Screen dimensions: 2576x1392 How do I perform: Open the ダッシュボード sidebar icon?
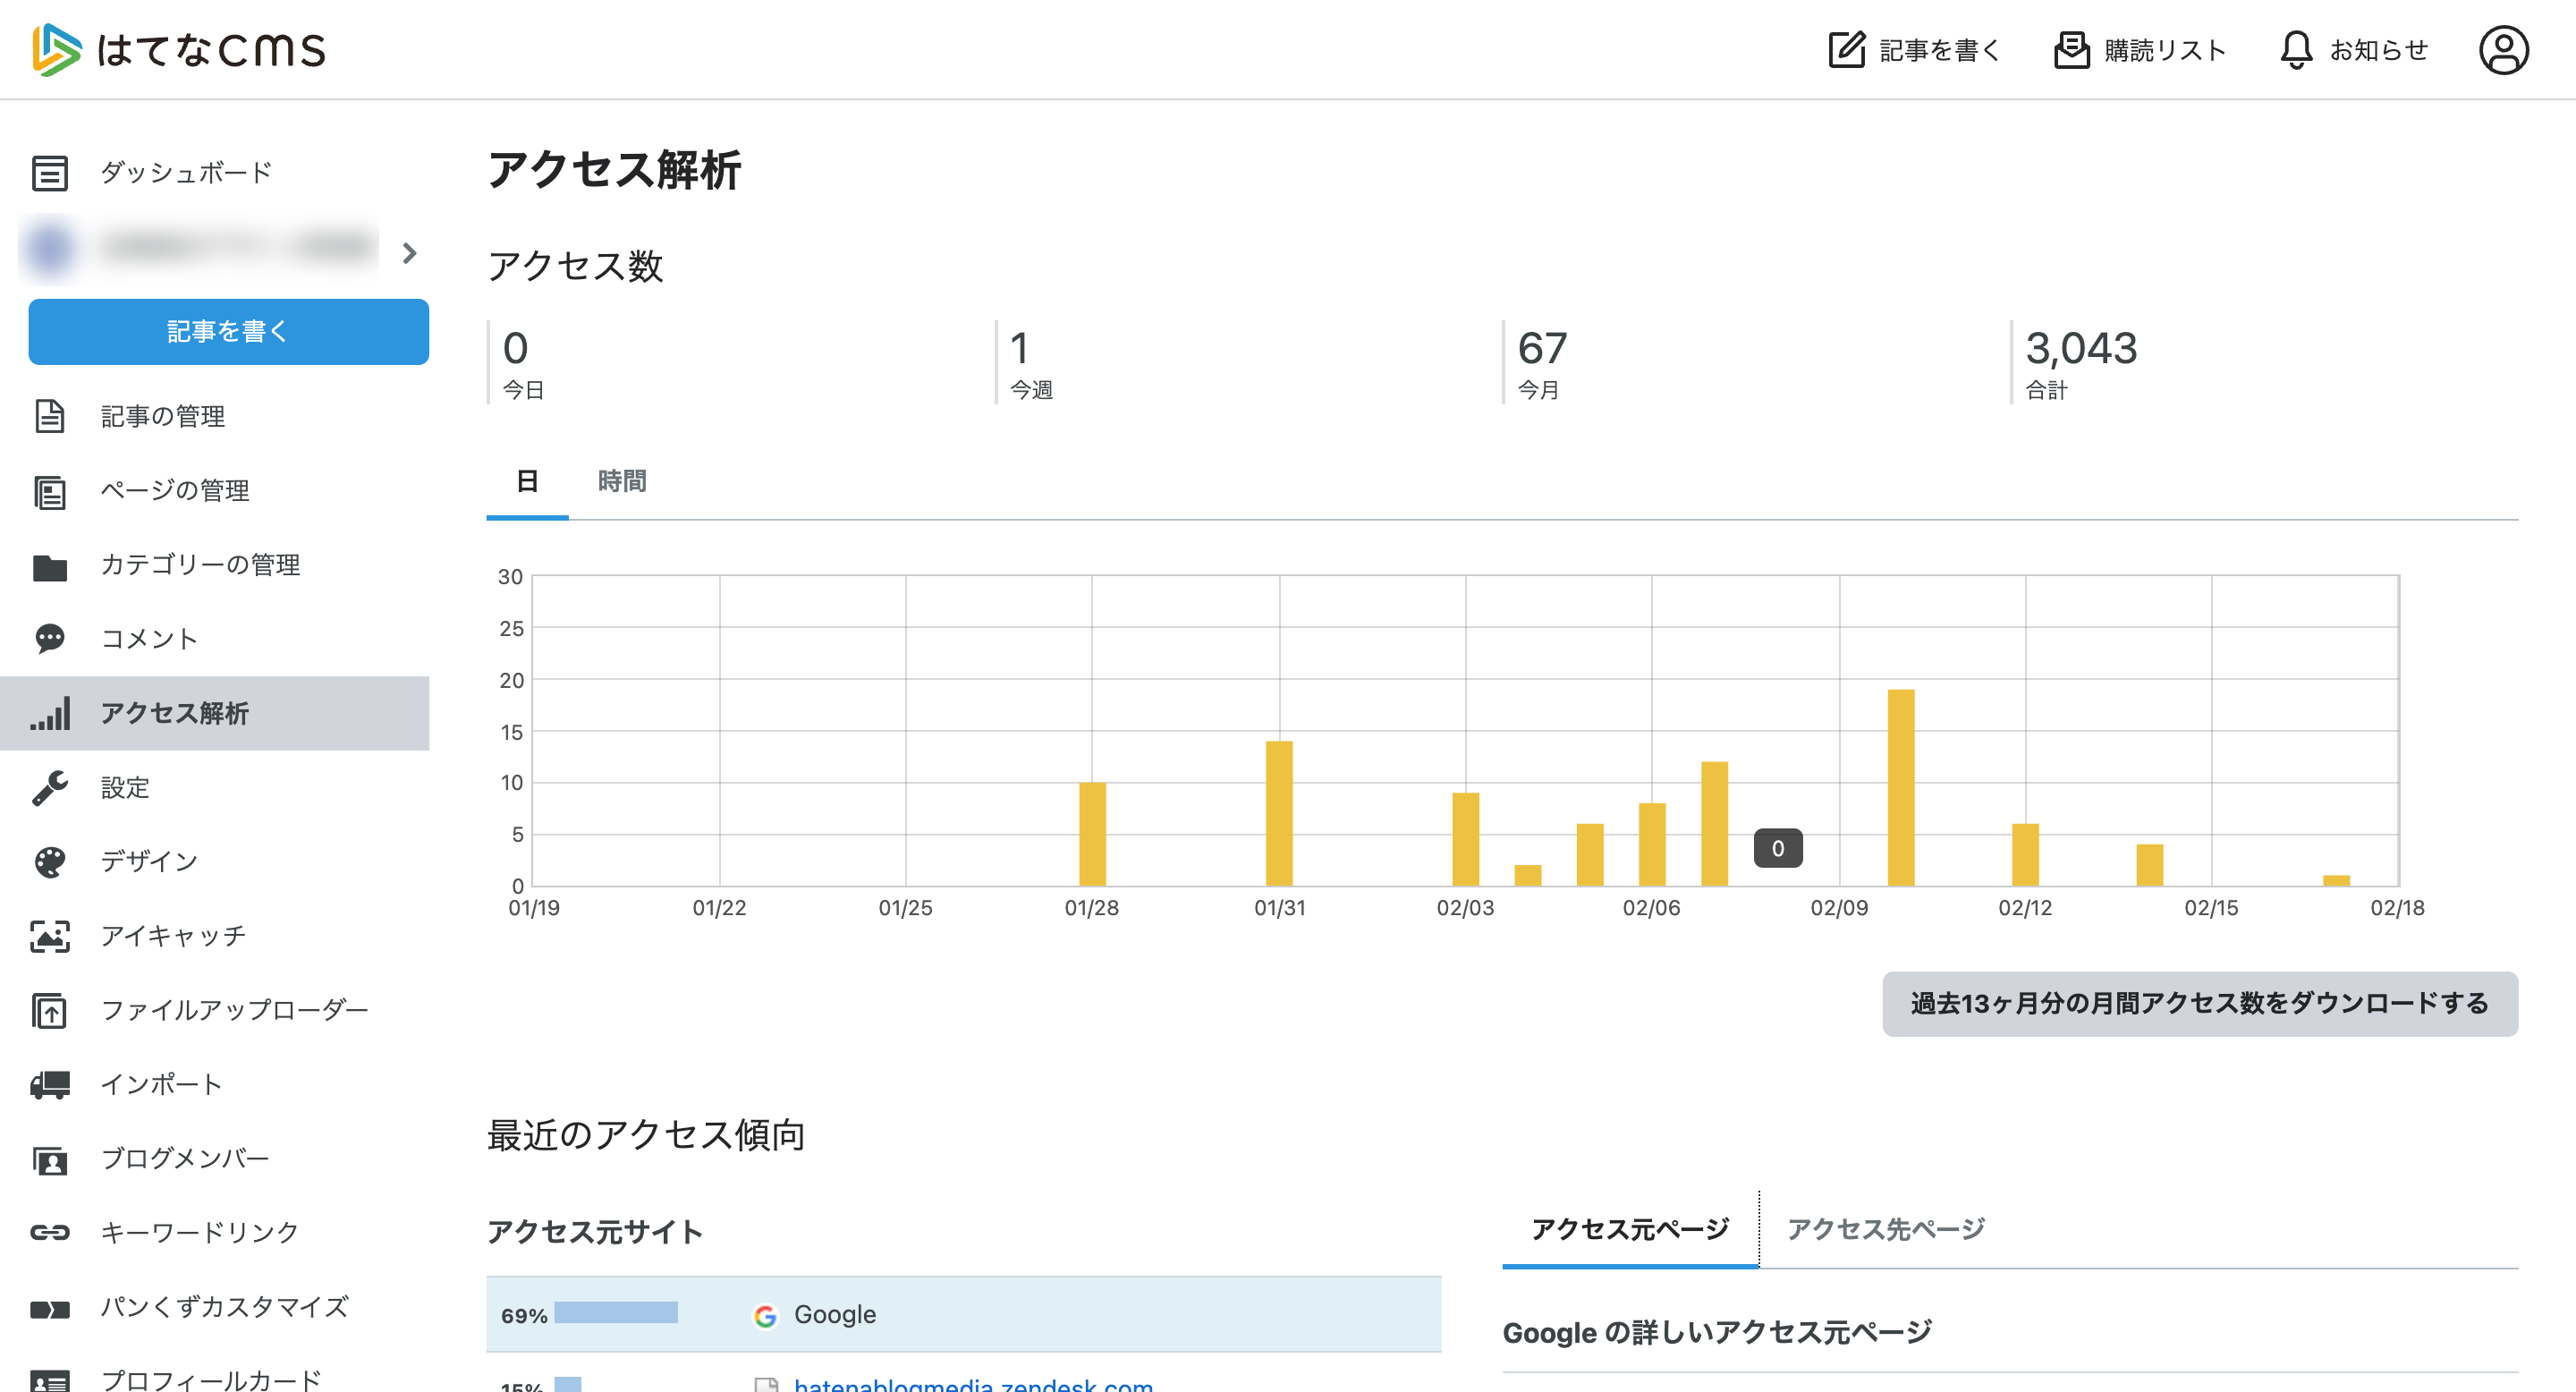coord(50,172)
